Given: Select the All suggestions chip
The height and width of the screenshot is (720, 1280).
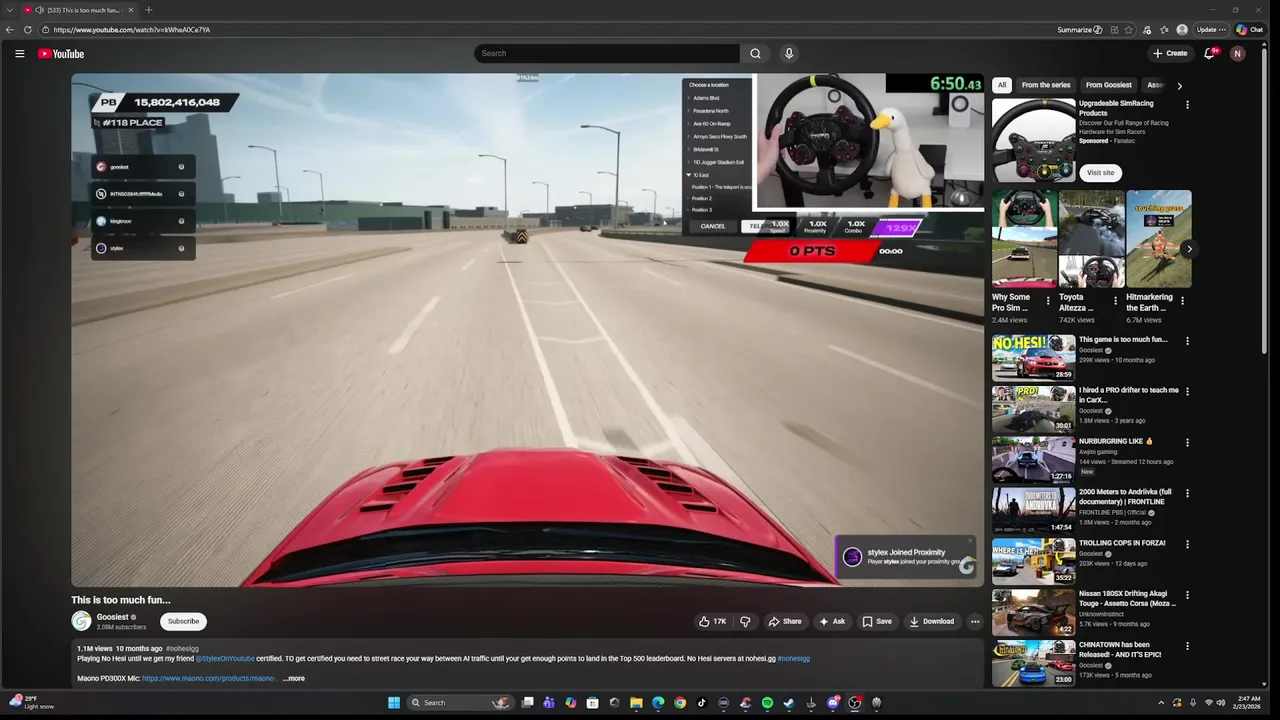Looking at the screenshot, I should (x=1002, y=85).
